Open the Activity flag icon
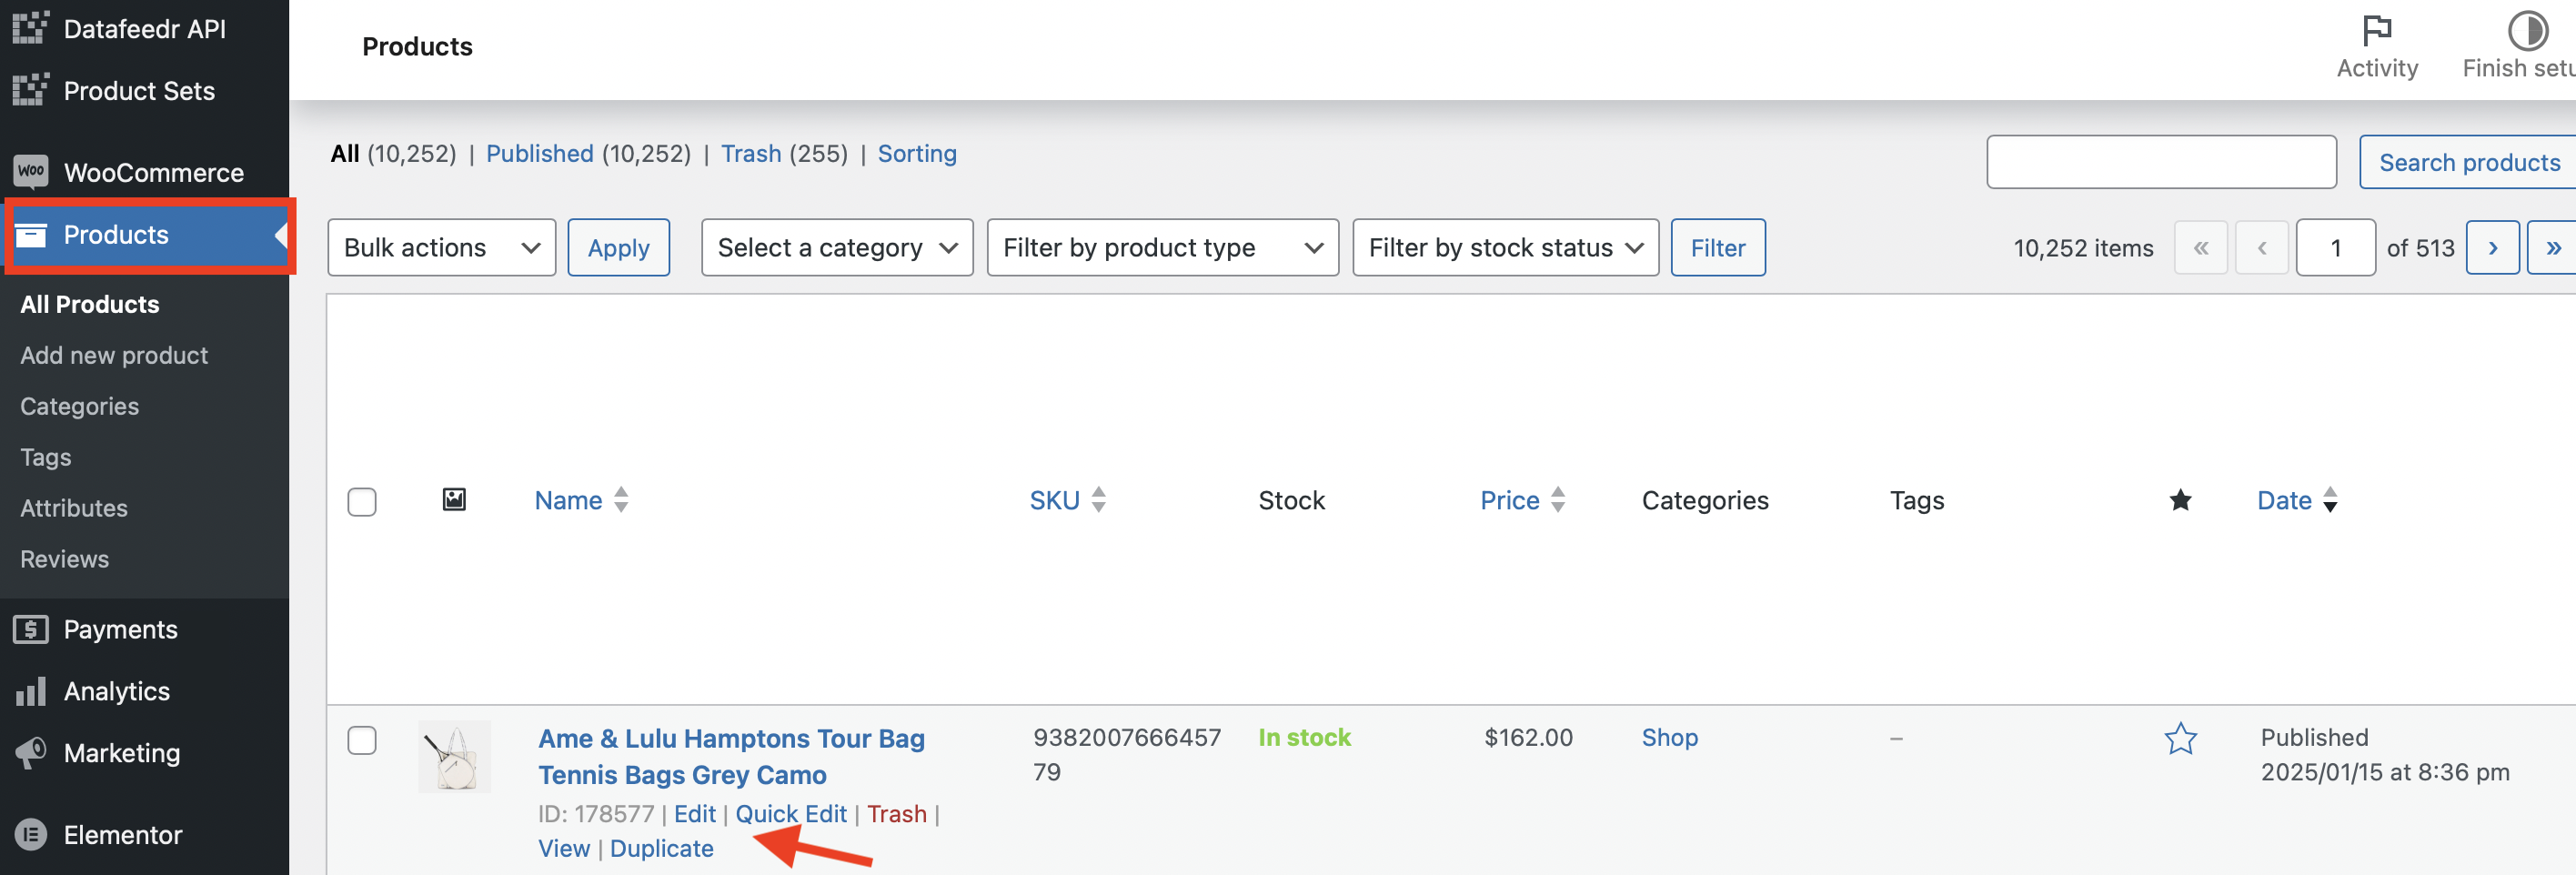 [2376, 30]
